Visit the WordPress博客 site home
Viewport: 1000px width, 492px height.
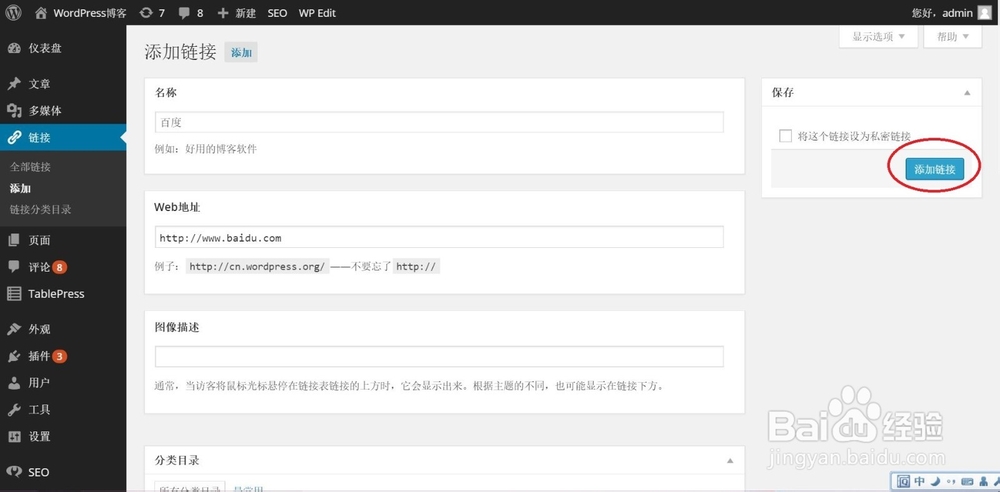(80, 13)
